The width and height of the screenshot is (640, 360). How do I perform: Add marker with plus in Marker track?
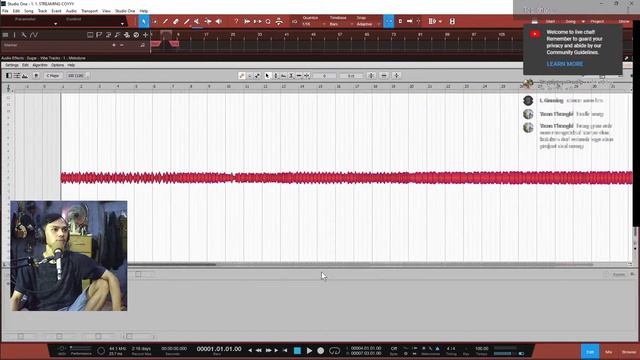(114, 45)
